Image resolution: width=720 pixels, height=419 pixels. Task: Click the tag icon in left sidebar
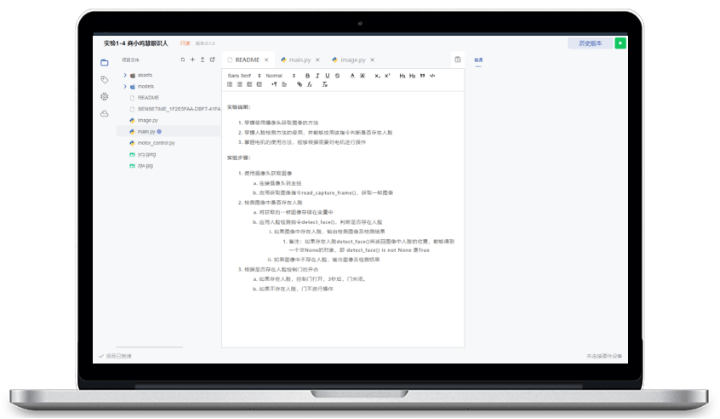pos(104,79)
